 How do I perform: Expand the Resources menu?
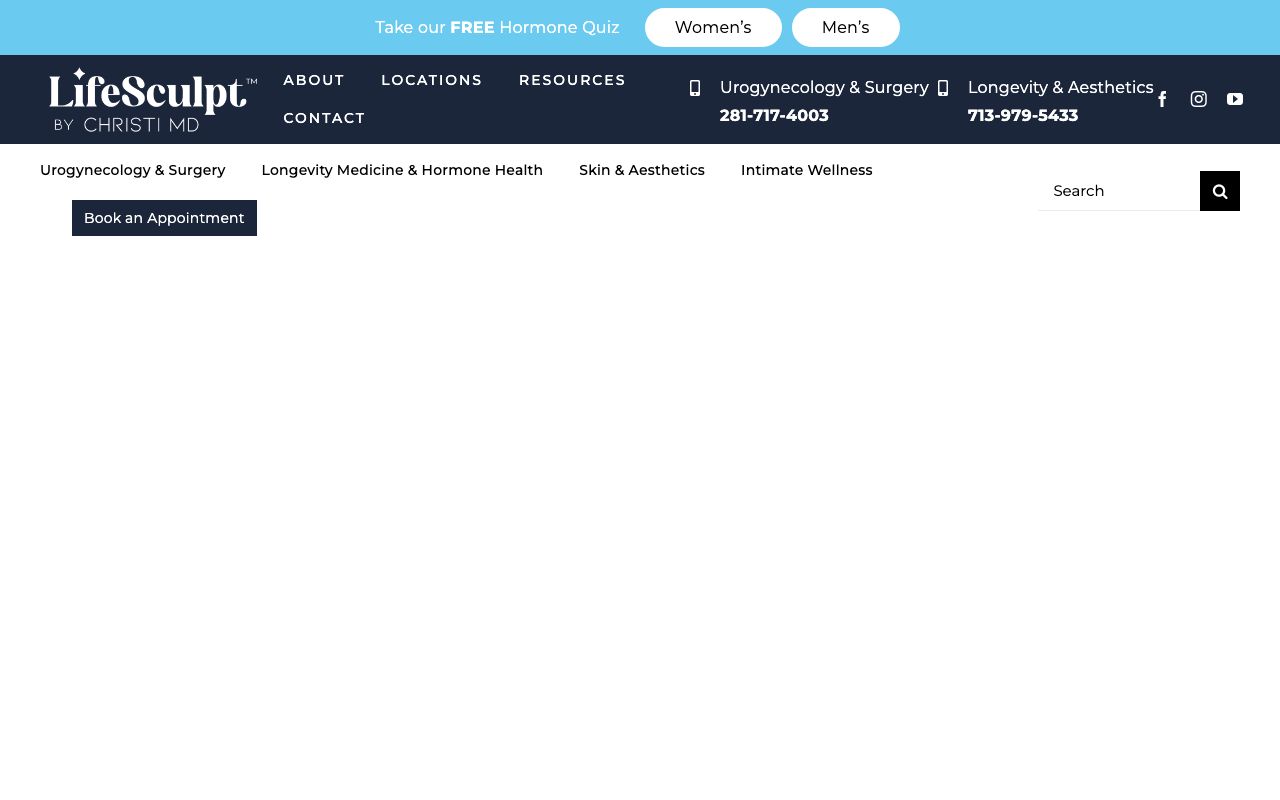click(572, 80)
